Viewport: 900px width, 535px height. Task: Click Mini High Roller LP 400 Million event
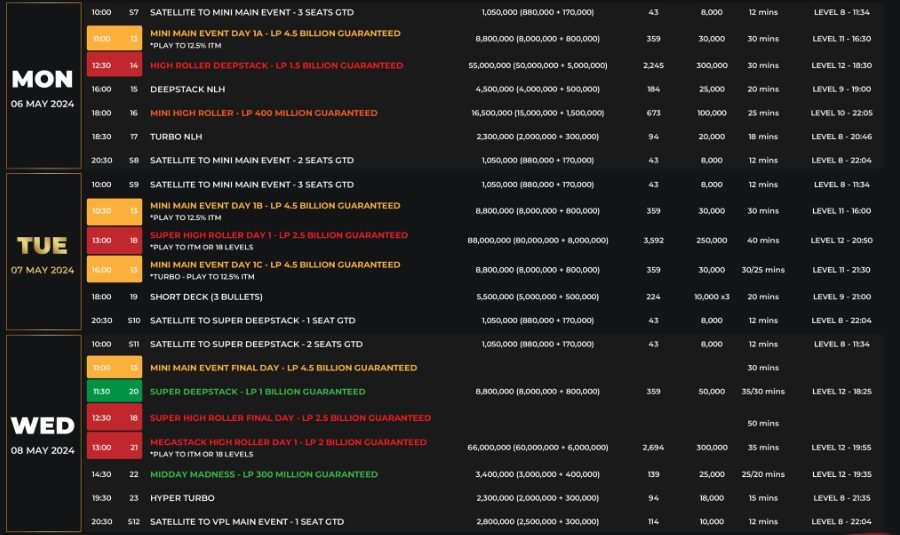point(263,113)
